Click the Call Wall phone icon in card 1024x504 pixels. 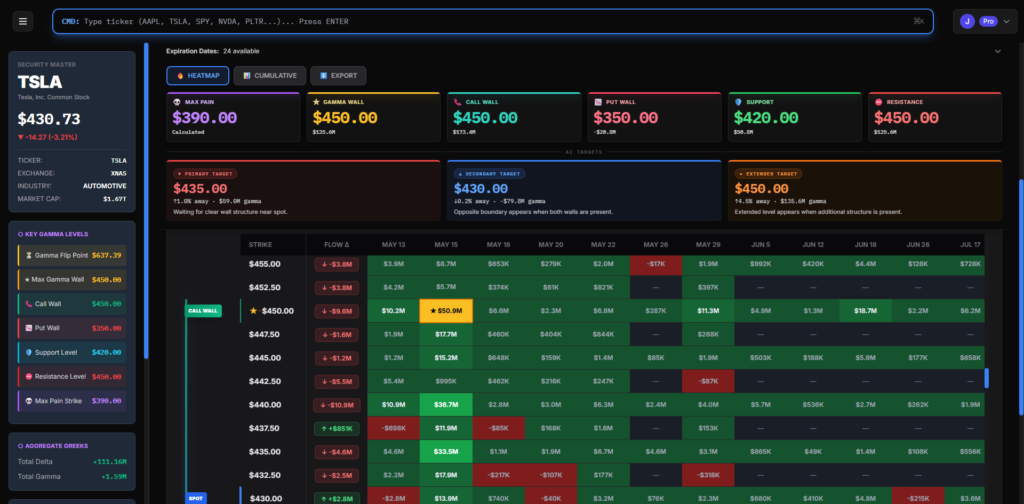[457, 102]
